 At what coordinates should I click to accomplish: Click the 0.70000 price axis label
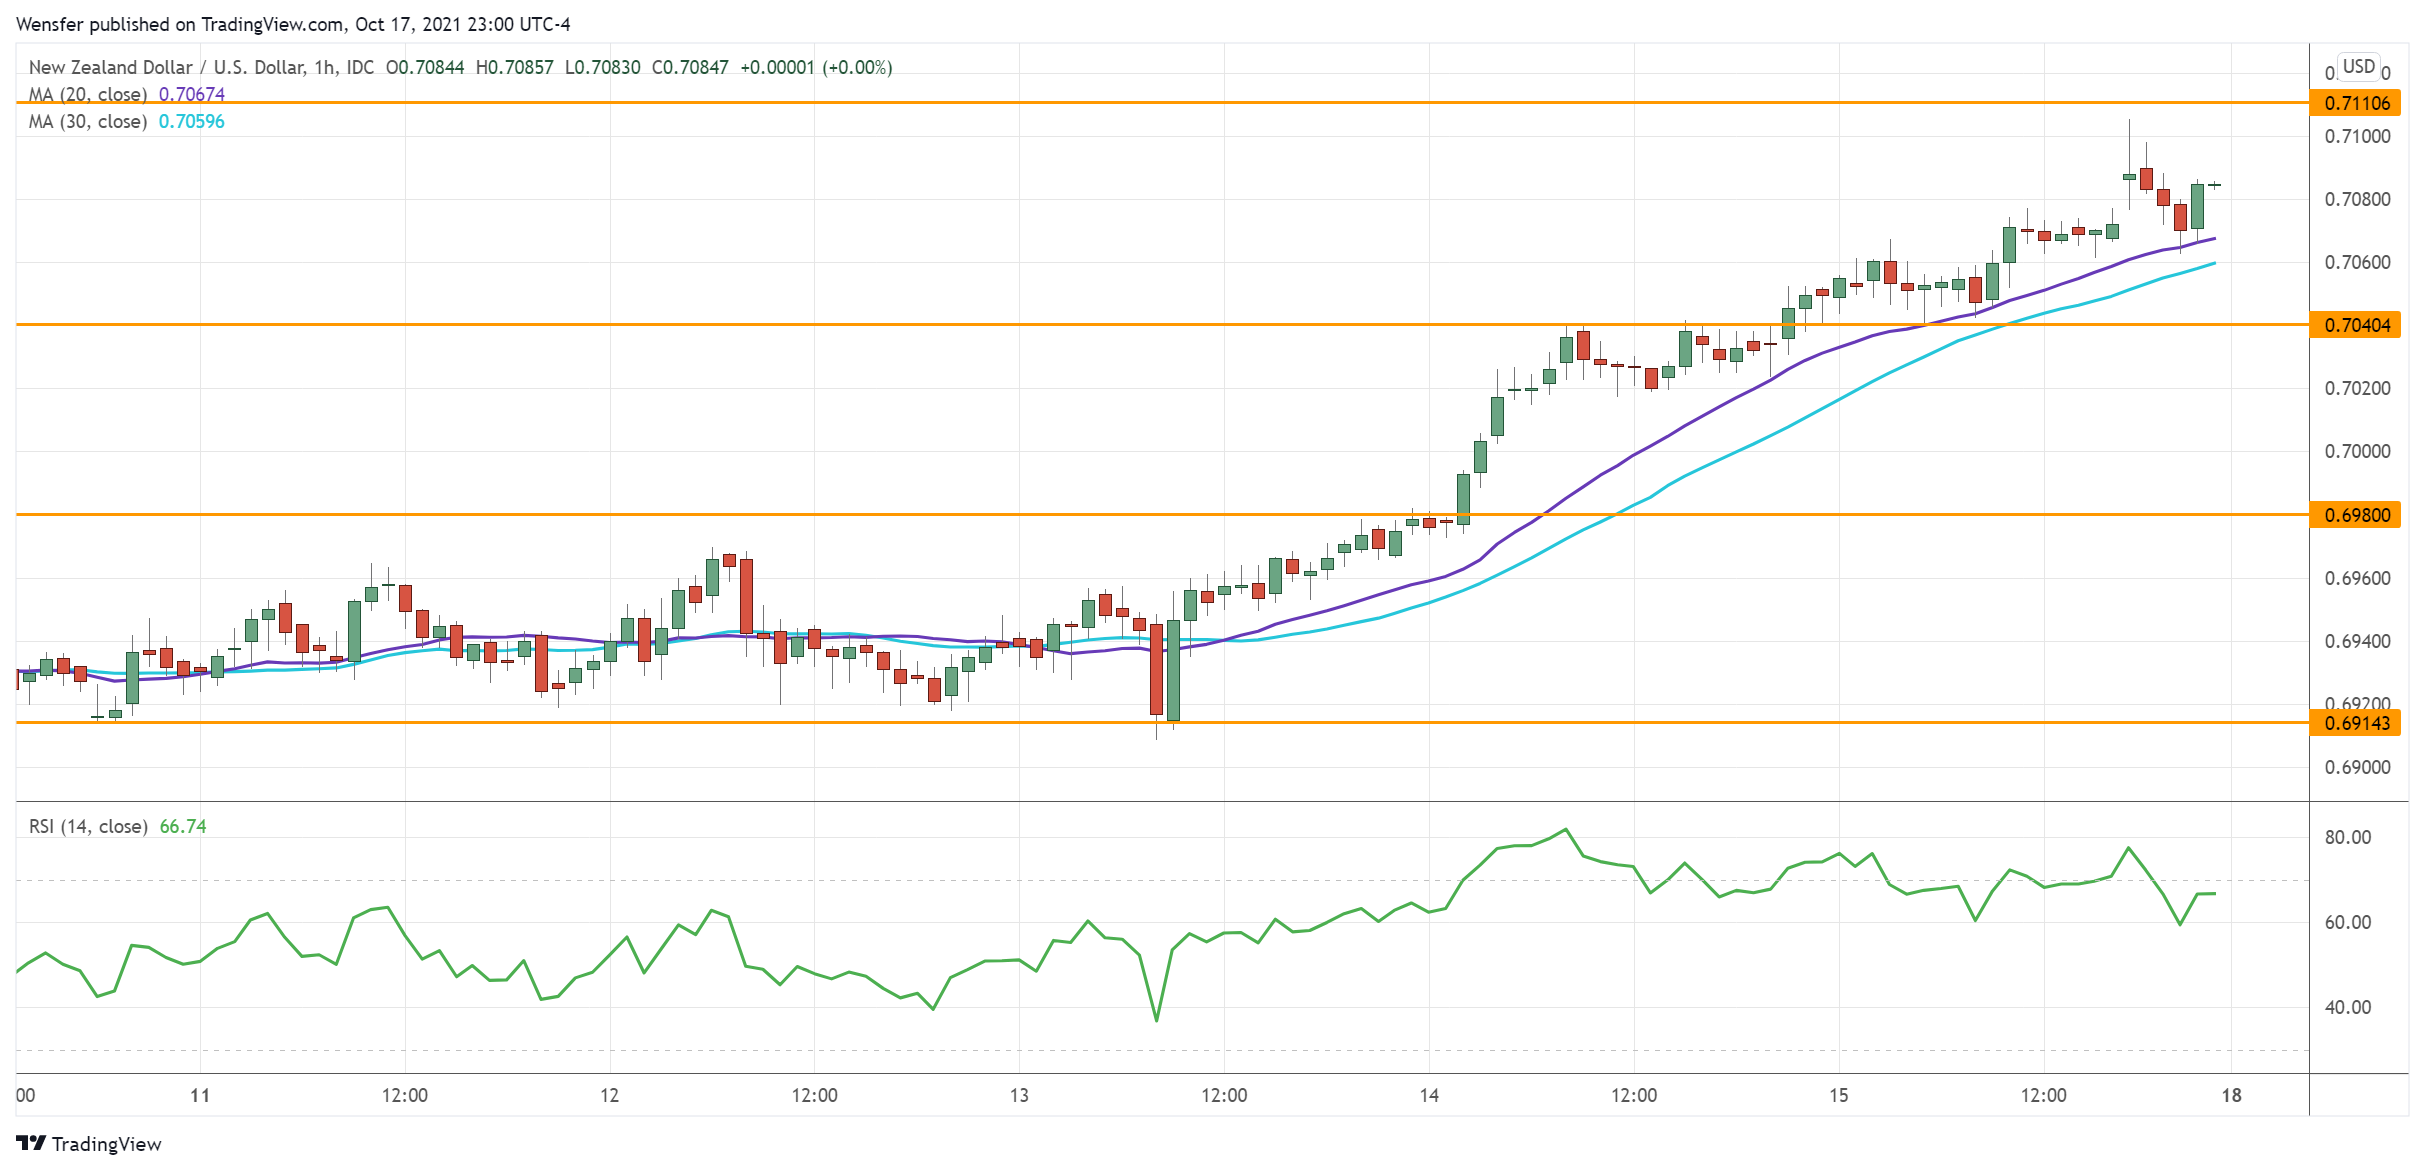coord(2357,451)
